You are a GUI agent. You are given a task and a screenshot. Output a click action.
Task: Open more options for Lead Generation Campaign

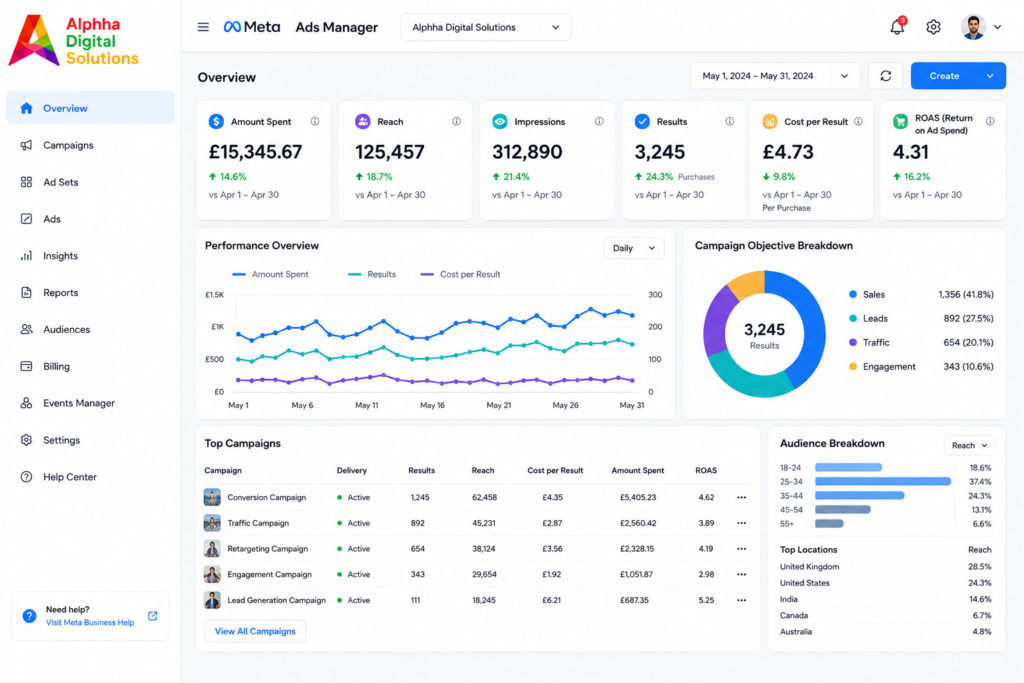[x=741, y=600]
